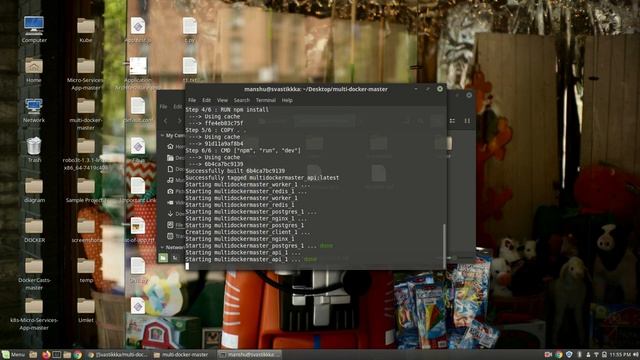The width and height of the screenshot is (640, 360).
Task: Click the Chrome icon in system tray
Action: click(558, 355)
